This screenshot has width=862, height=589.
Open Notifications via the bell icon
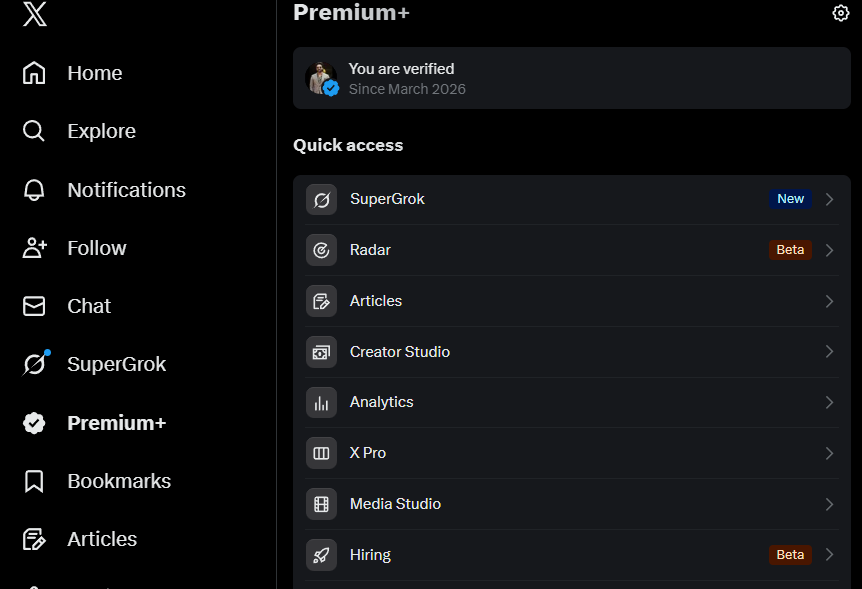point(34,190)
